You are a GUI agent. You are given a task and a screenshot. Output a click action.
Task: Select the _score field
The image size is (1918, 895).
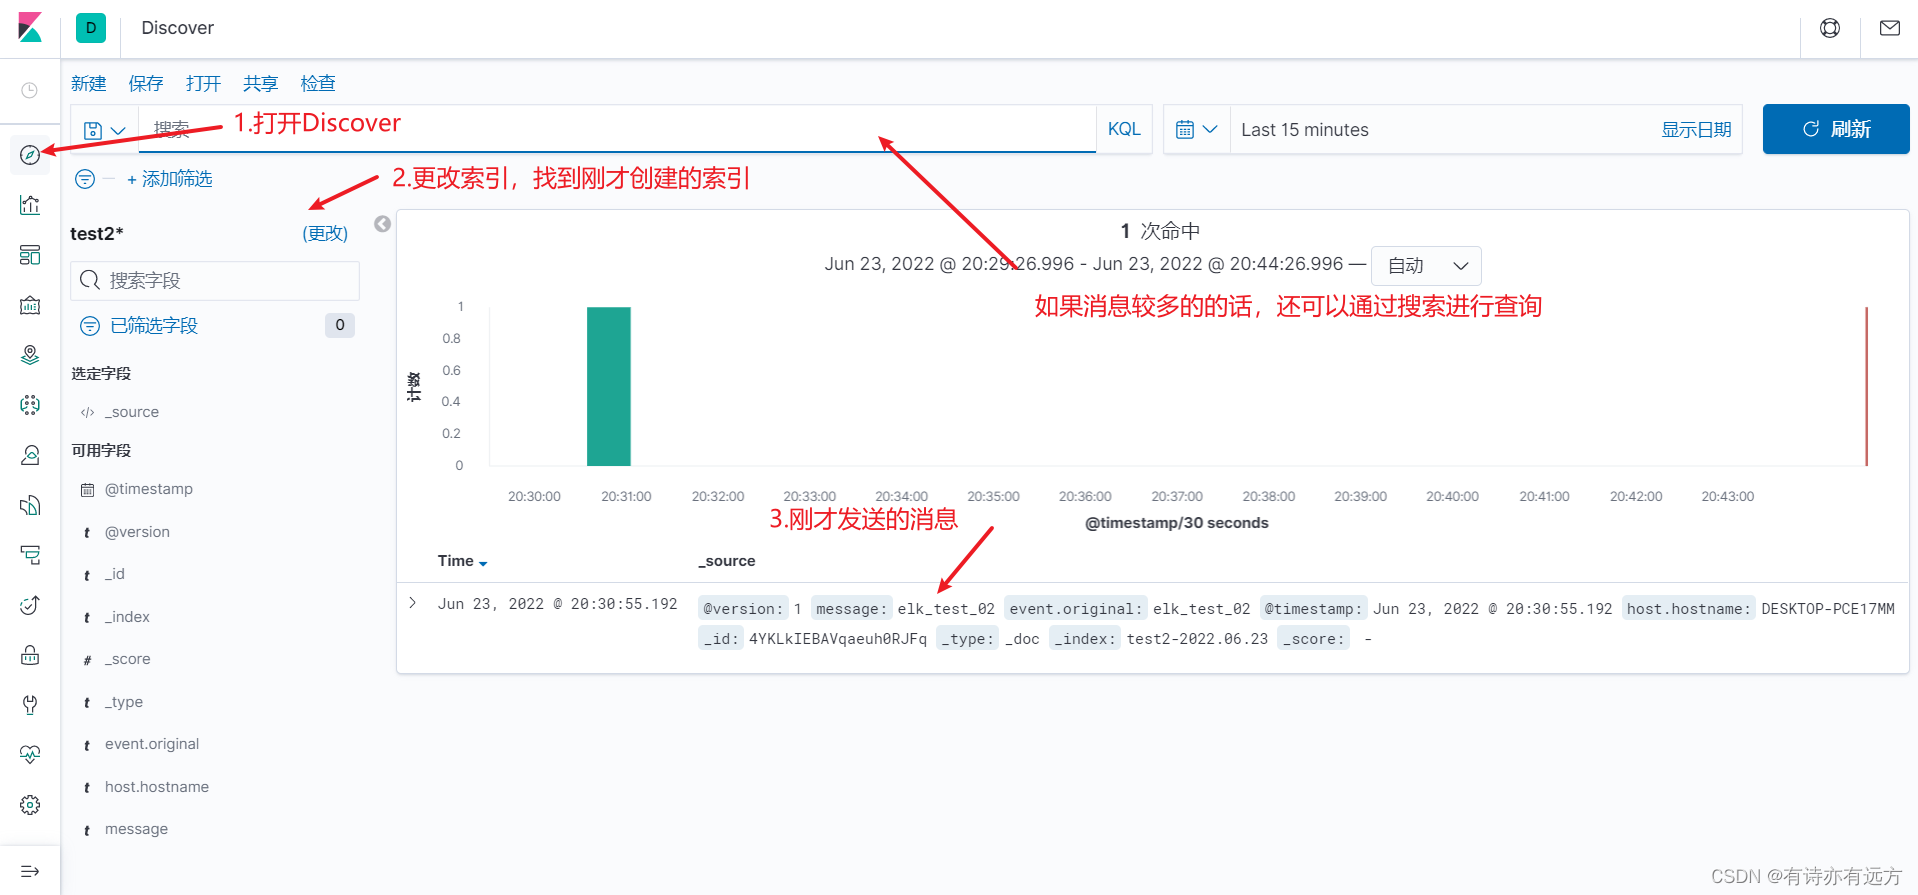[128, 659]
